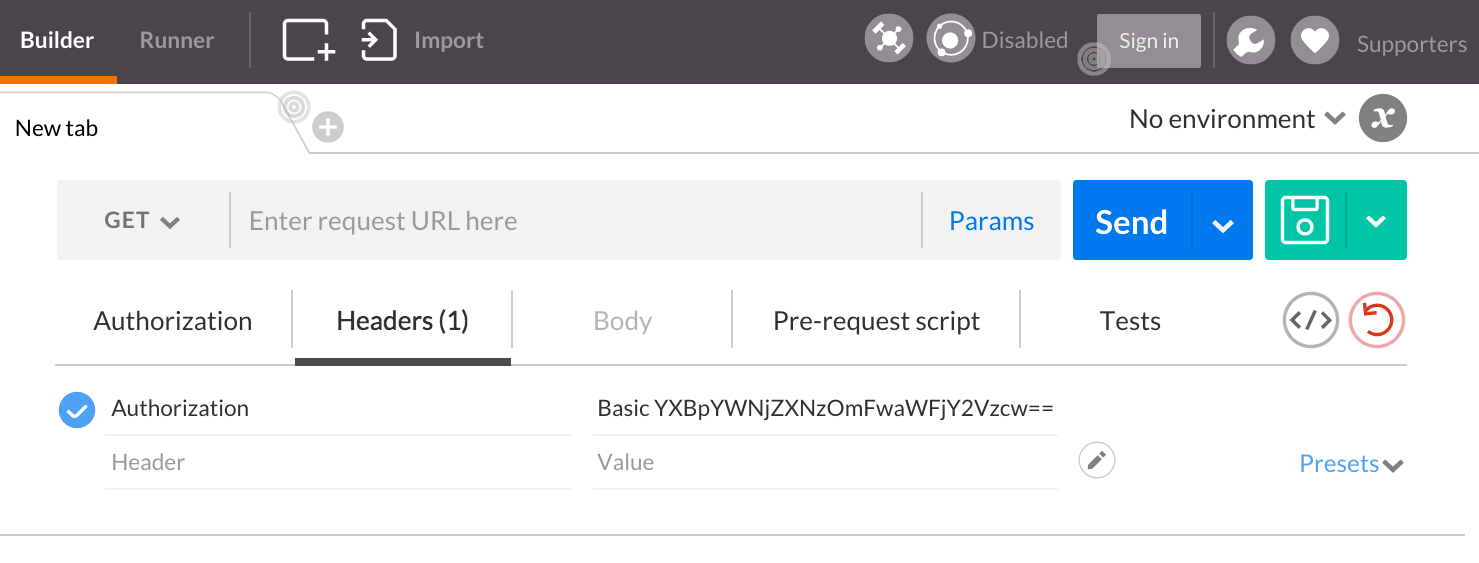Viewport: 1479px width, 563px height.
Task: Click the request URL input field
Action: click(x=576, y=221)
